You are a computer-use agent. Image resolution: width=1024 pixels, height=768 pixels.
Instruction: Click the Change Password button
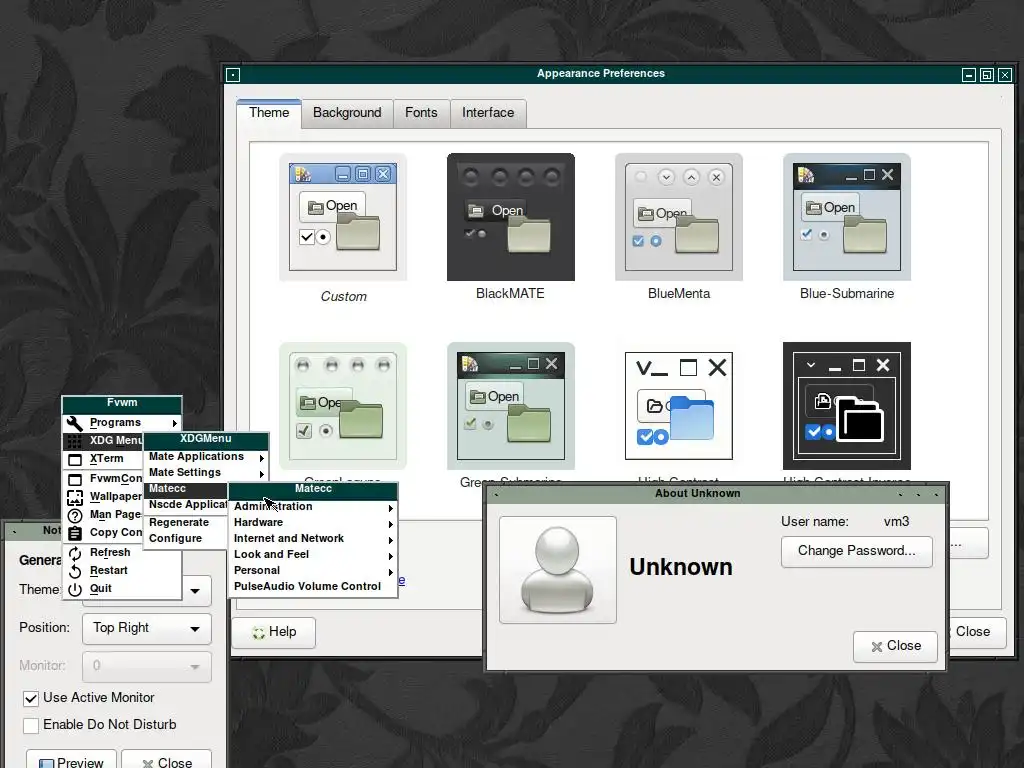pyautogui.click(x=856, y=551)
